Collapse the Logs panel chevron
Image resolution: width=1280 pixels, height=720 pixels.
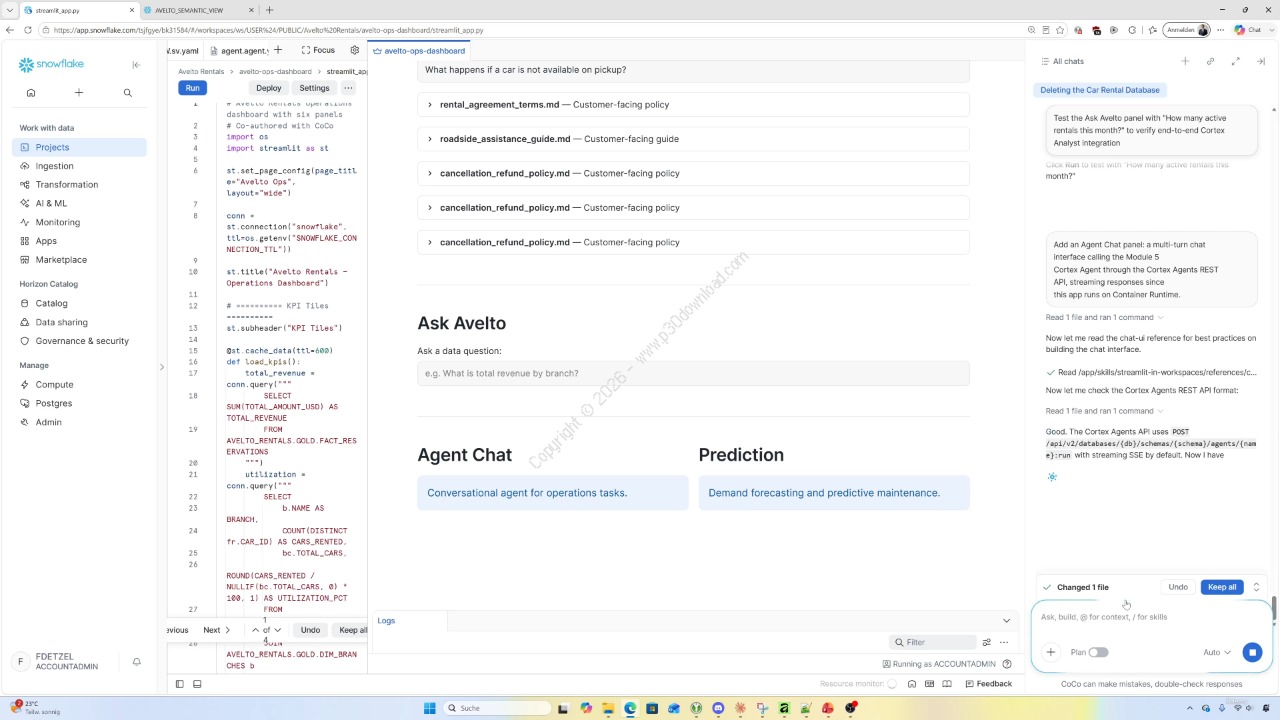(1007, 621)
